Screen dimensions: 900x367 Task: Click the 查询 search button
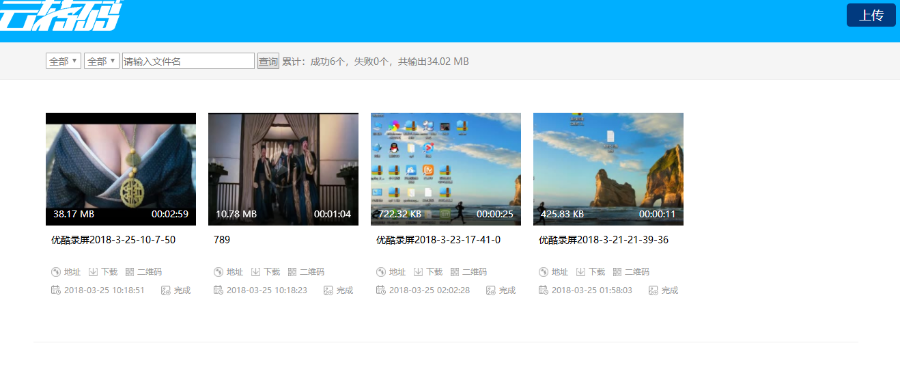point(268,61)
